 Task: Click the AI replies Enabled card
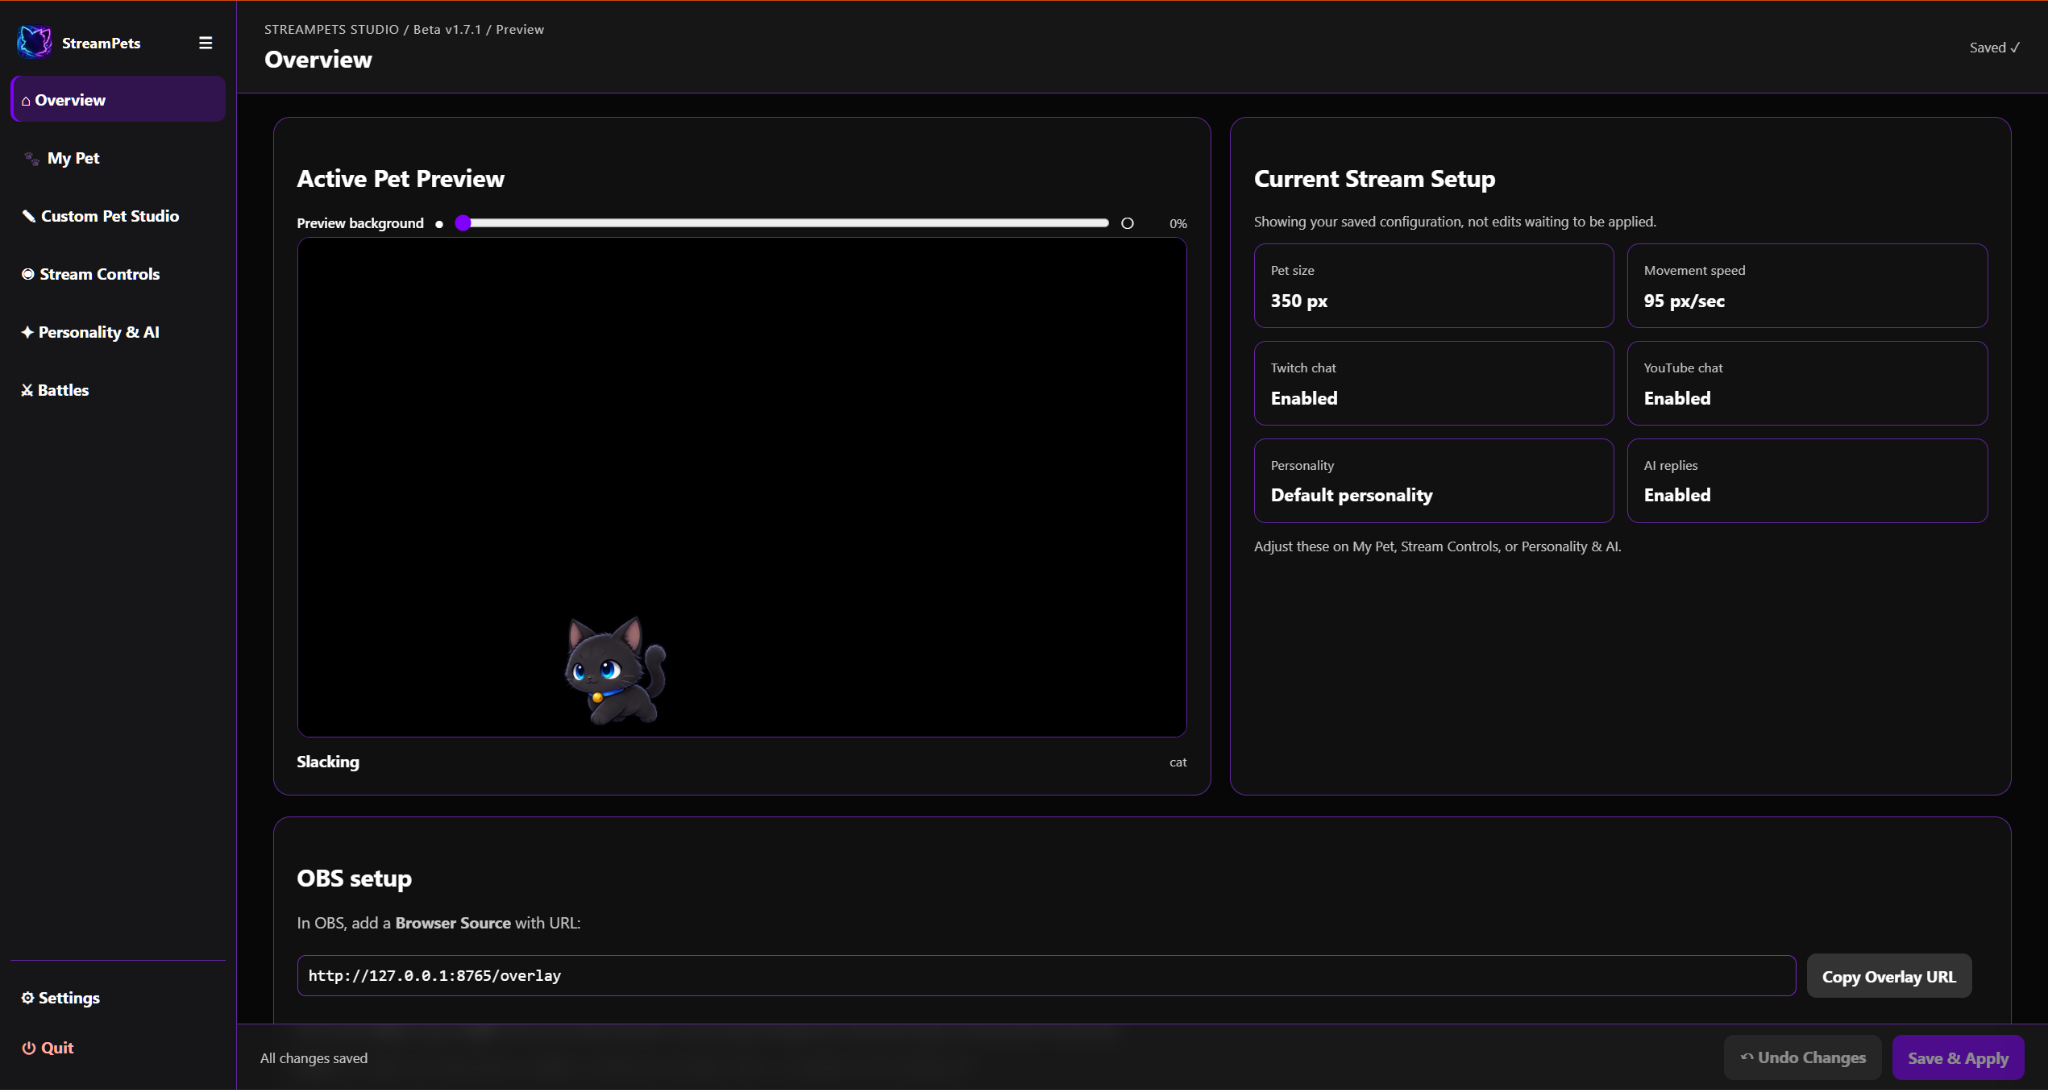tap(1807, 481)
